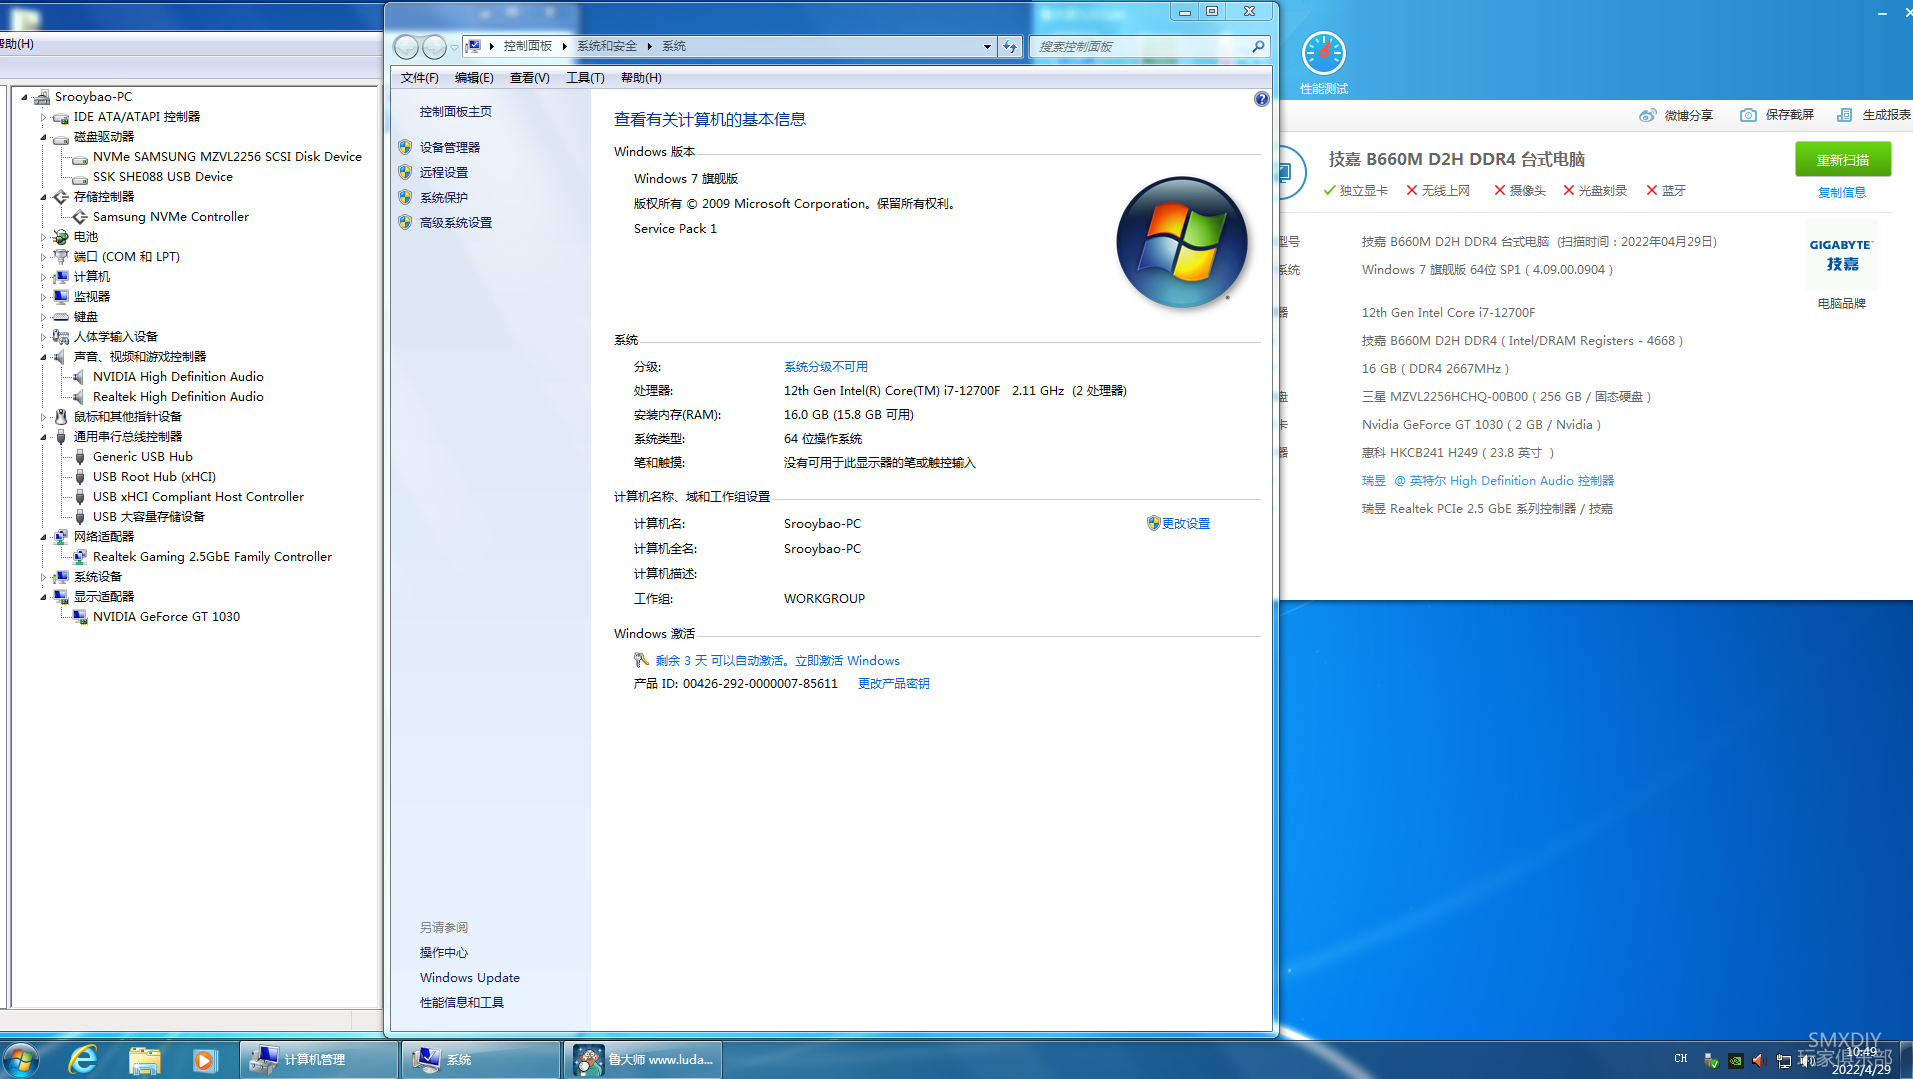Select Samsung NVMe Controller tree item

coord(171,217)
